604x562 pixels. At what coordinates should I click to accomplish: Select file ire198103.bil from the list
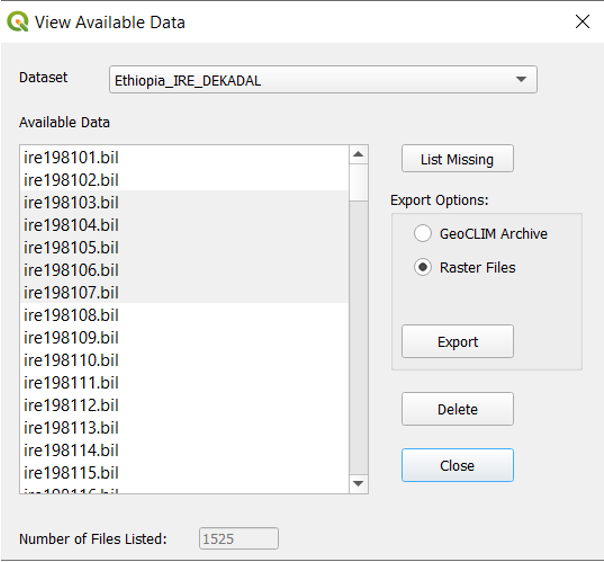click(72, 203)
